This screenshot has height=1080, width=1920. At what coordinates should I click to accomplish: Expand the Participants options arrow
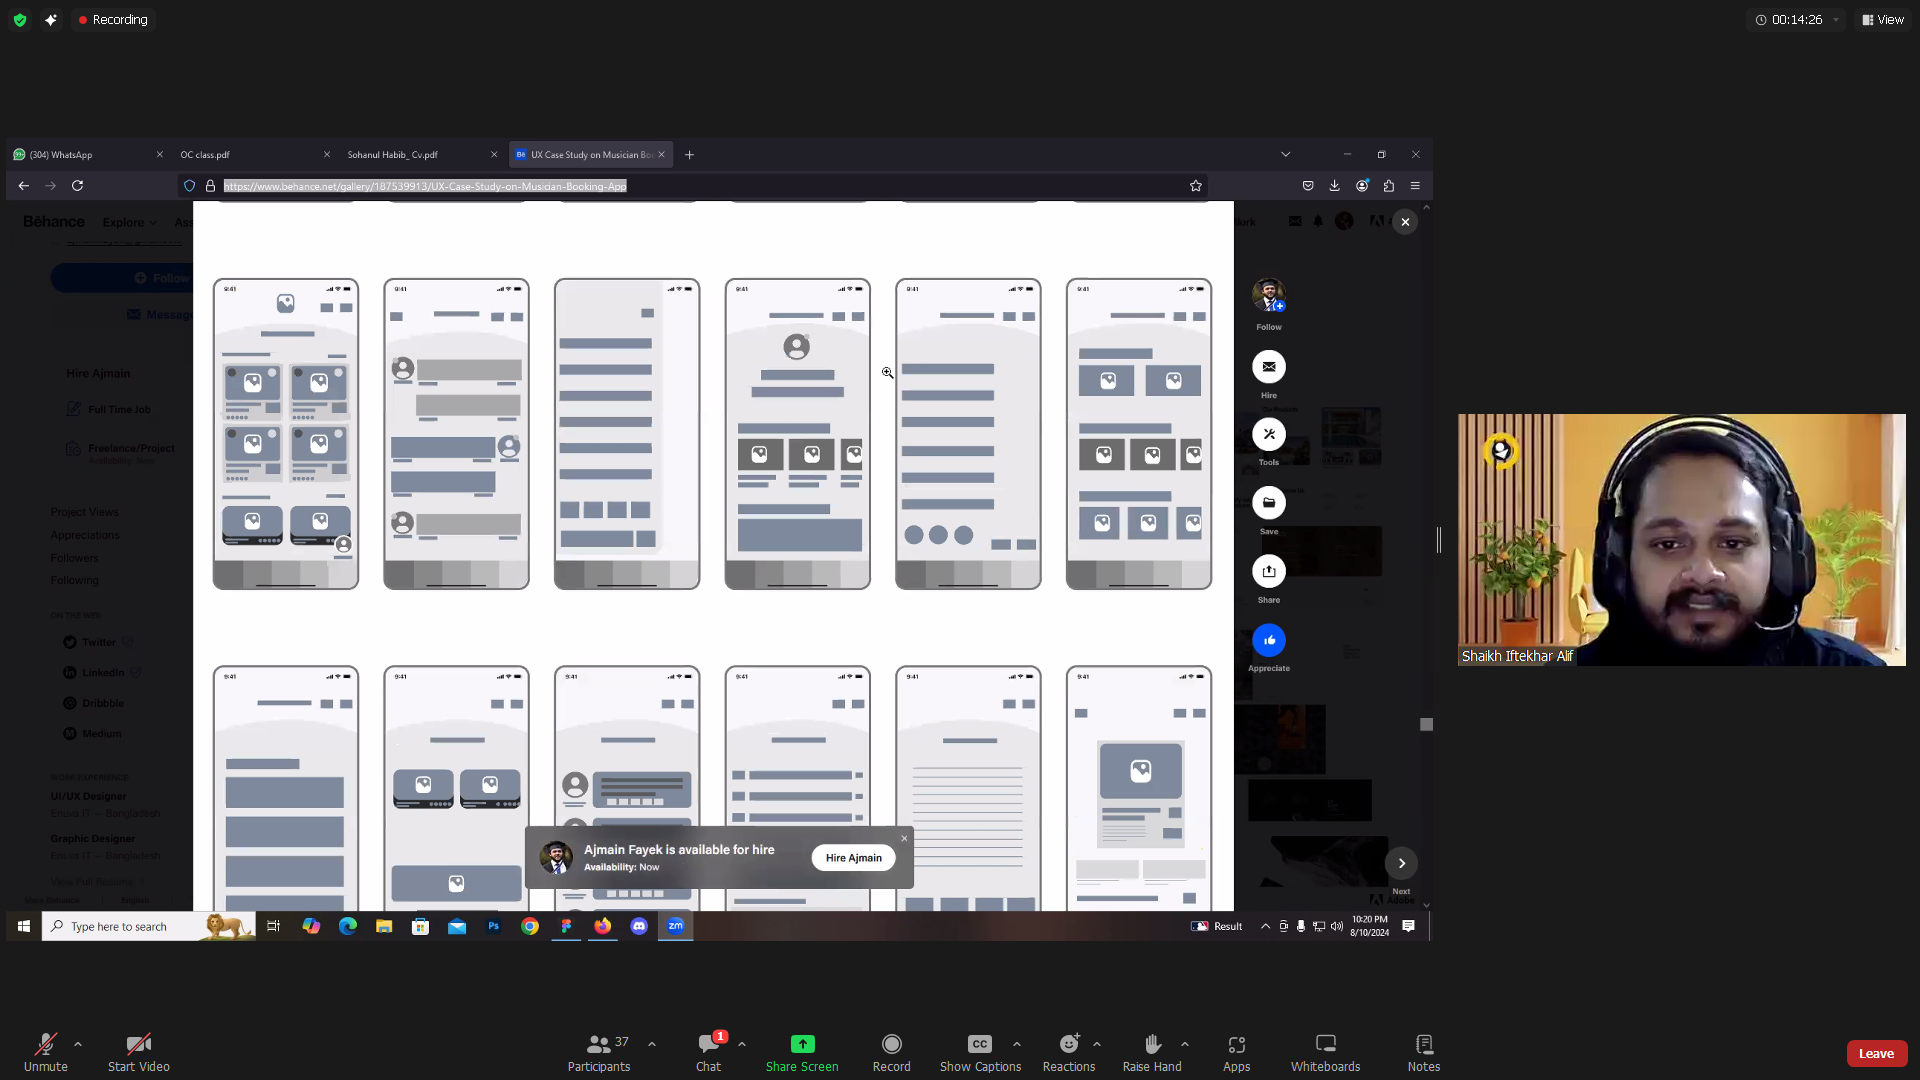pos(652,1044)
